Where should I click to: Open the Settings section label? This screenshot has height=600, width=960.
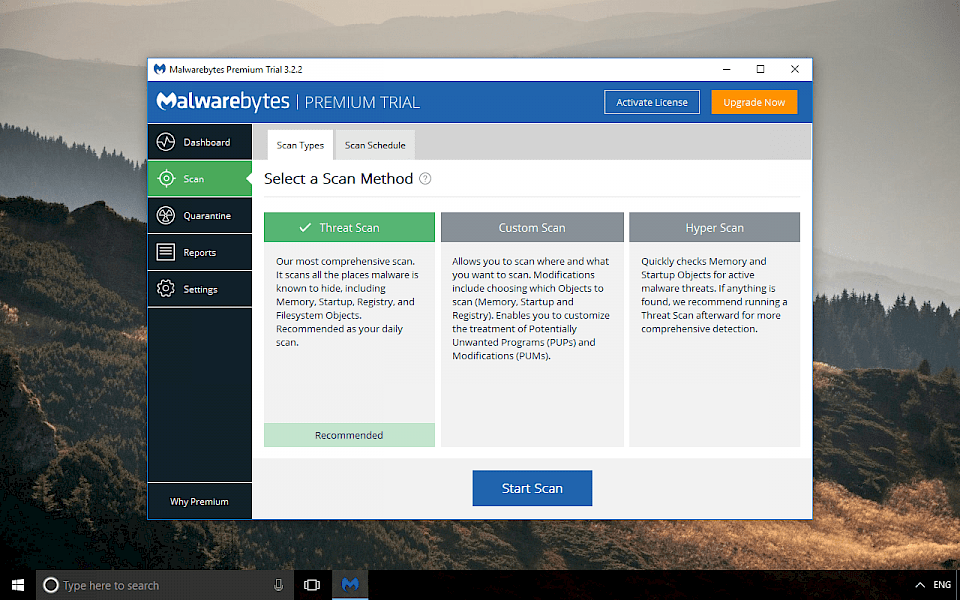(200, 290)
